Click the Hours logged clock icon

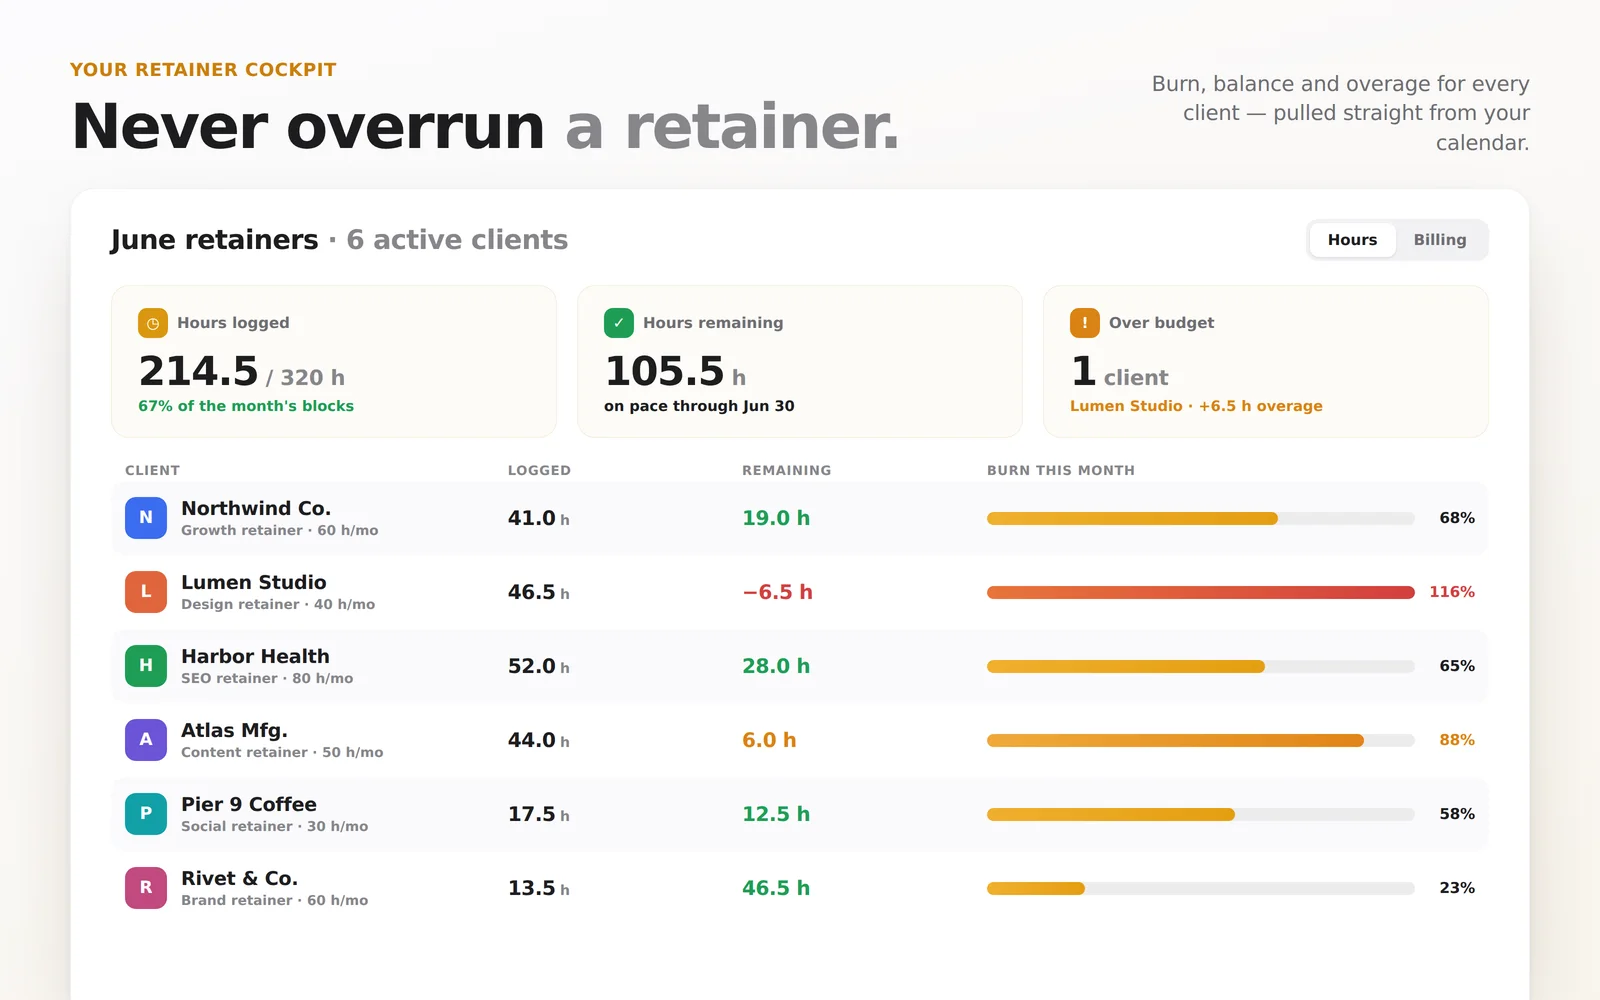[153, 323]
